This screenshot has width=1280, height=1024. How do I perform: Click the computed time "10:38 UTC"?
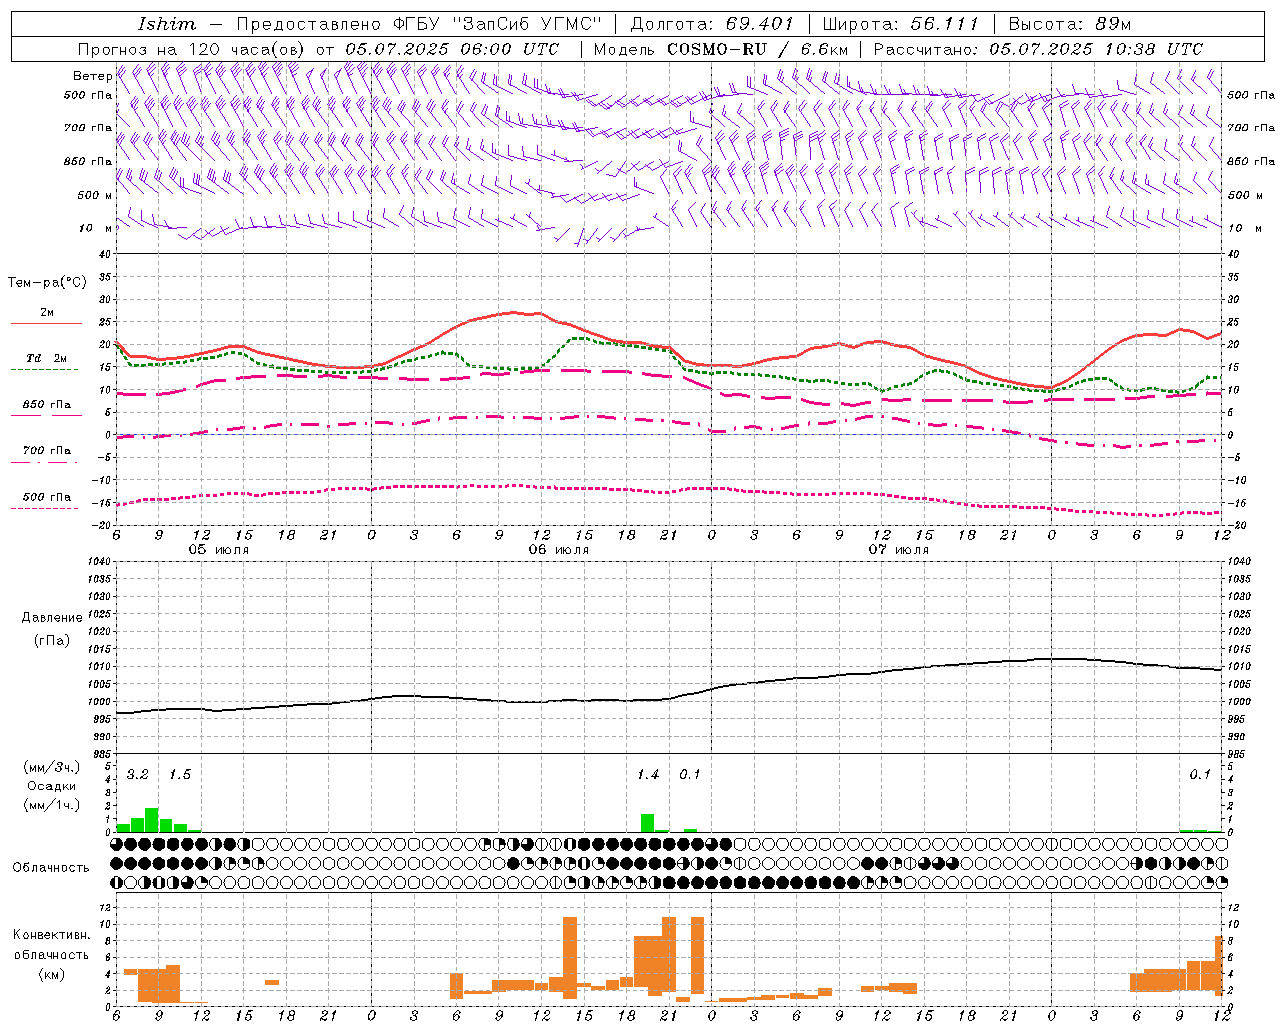[1155, 49]
